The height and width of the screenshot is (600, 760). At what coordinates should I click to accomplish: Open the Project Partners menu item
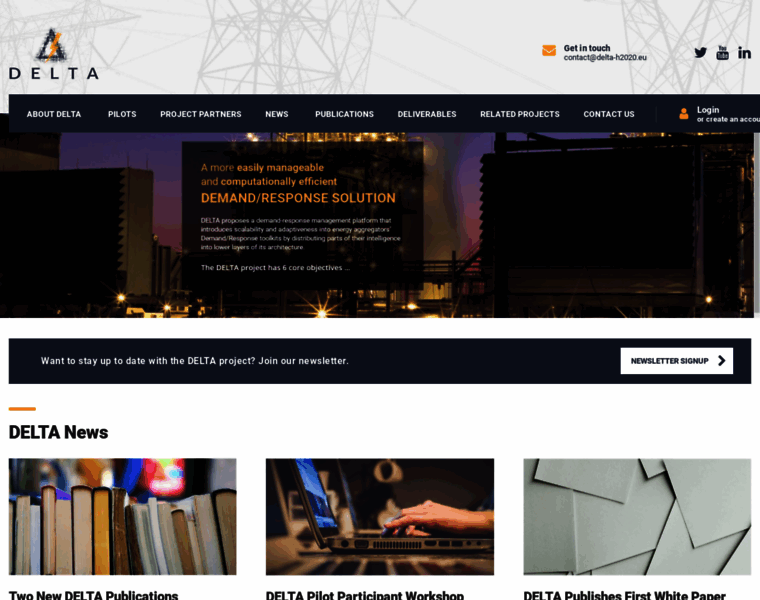point(201,114)
